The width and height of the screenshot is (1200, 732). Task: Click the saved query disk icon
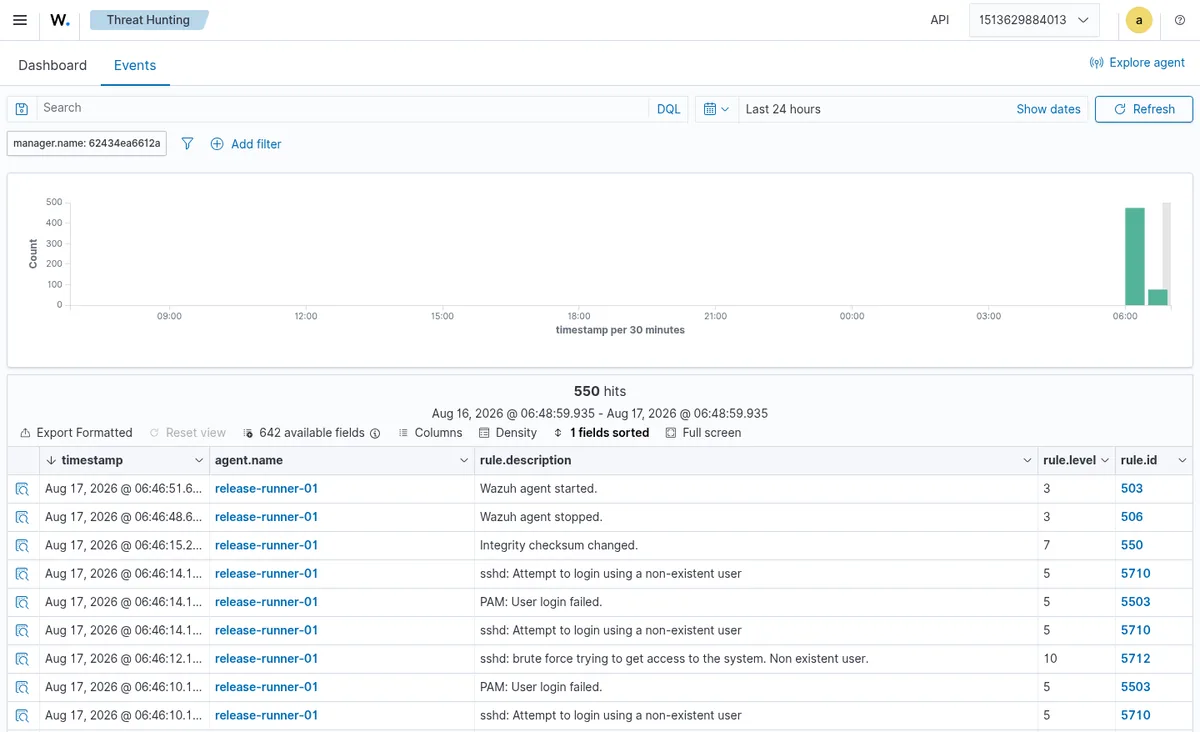(x=22, y=109)
